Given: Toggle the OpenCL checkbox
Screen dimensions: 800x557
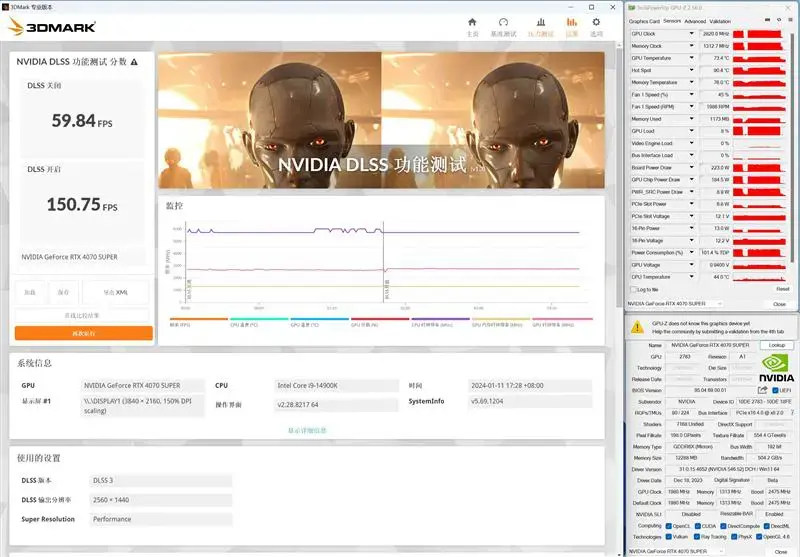Looking at the screenshot, I should tap(668, 526).
